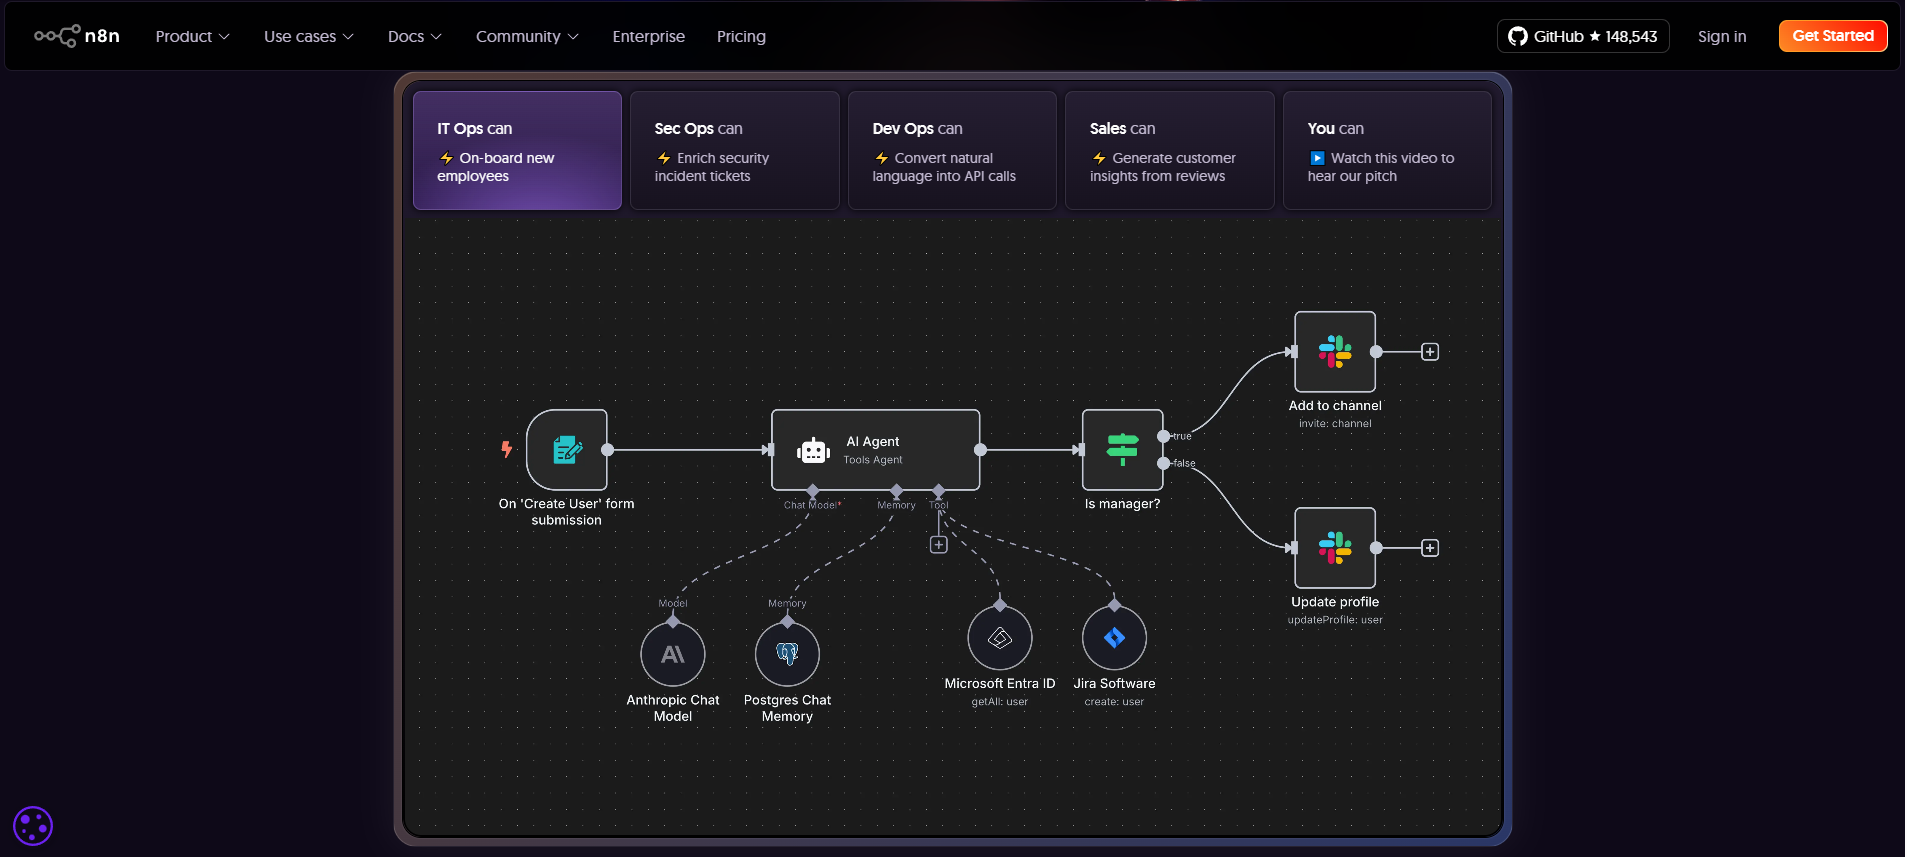Click the Jira Software node
The height and width of the screenshot is (857, 1907).
point(1114,638)
